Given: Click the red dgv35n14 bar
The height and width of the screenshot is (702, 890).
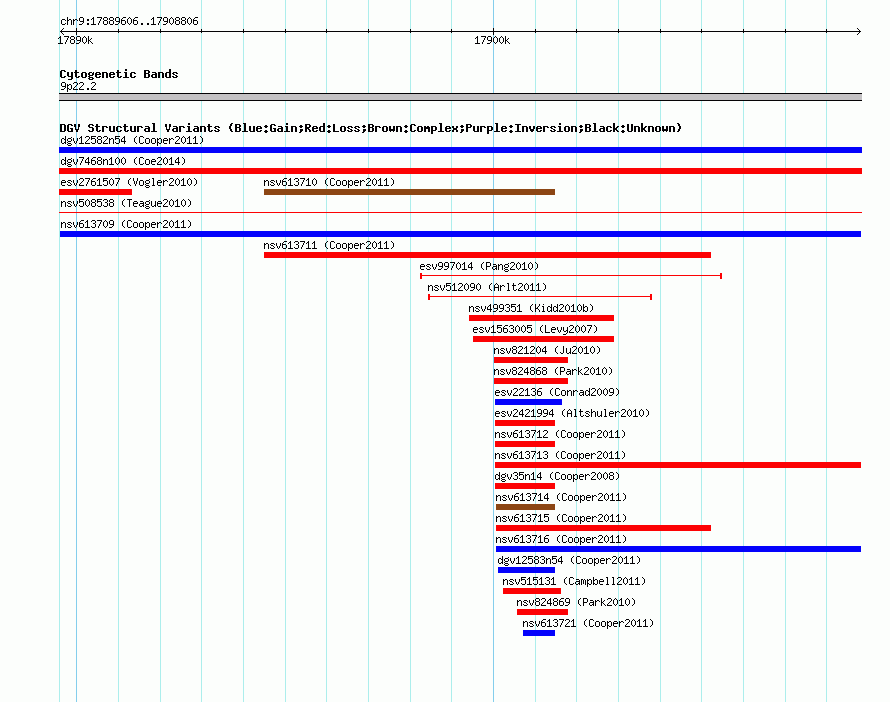Looking at the screenshot, I should pos(525,486).
